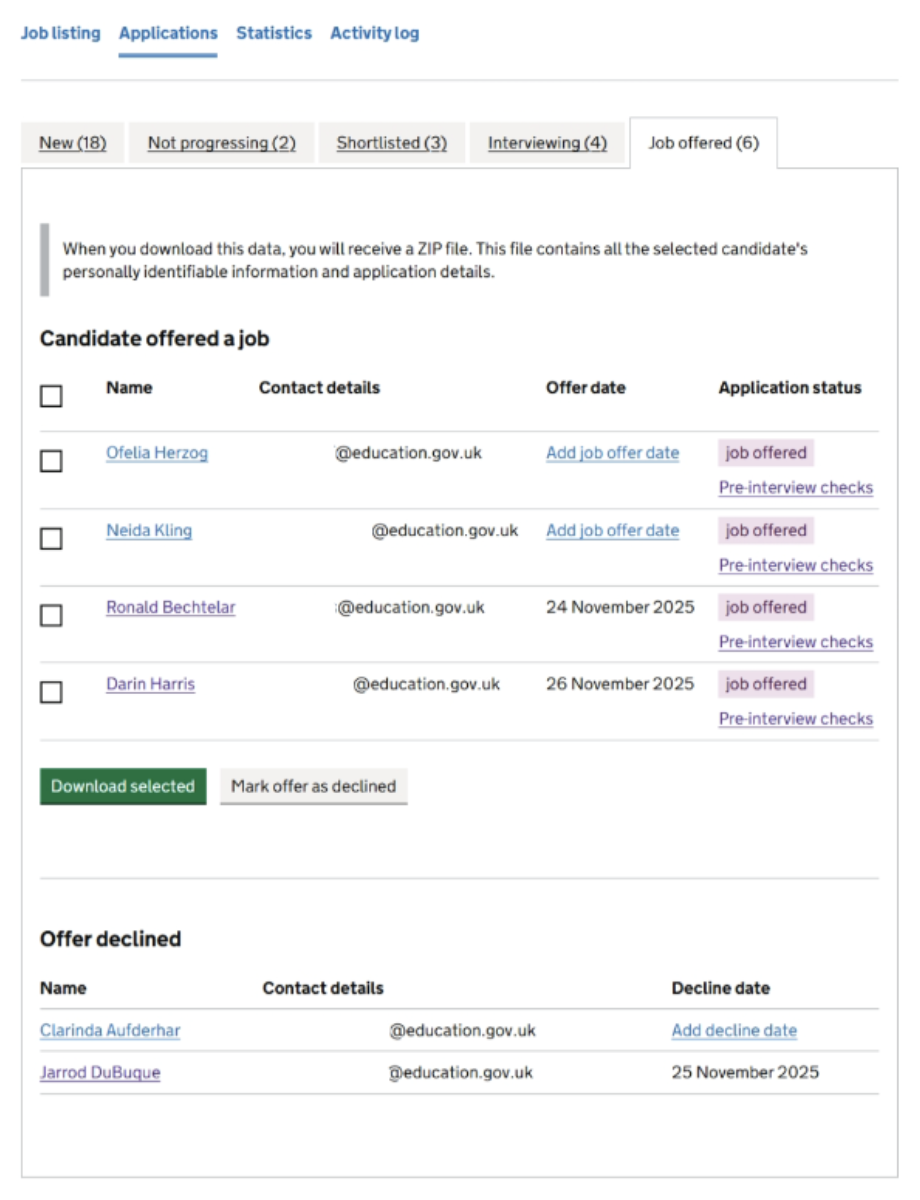Tick the select-all checkbox in table header
This screenshot has height=1200, width=920.
tap(51, 397)
